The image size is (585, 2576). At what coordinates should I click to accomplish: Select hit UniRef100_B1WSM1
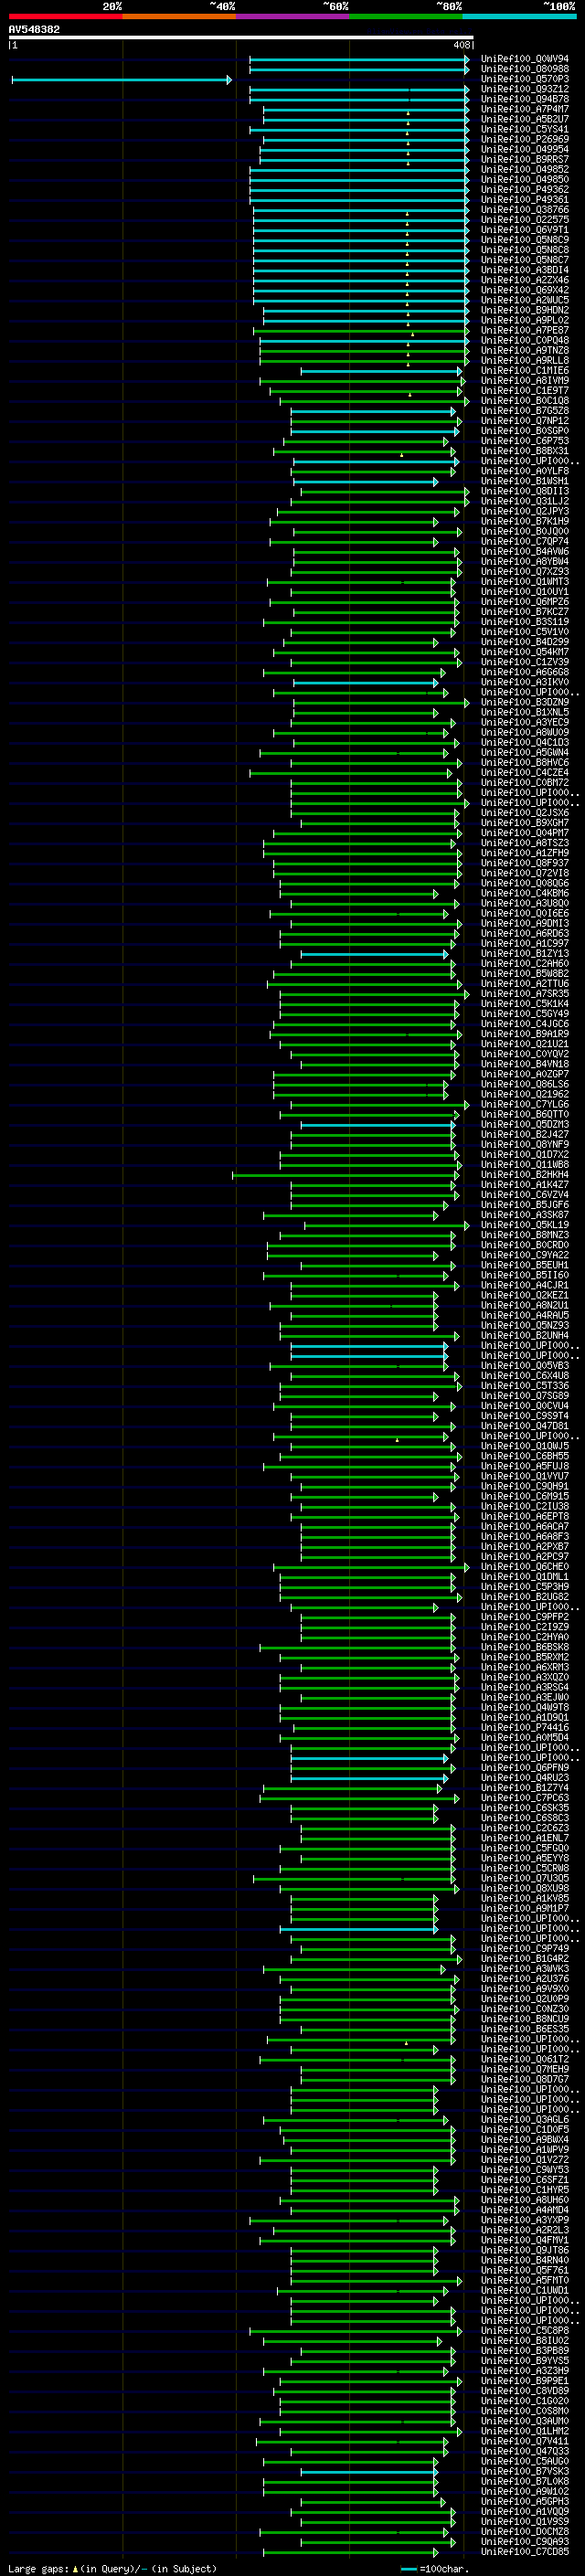(525, 481)
